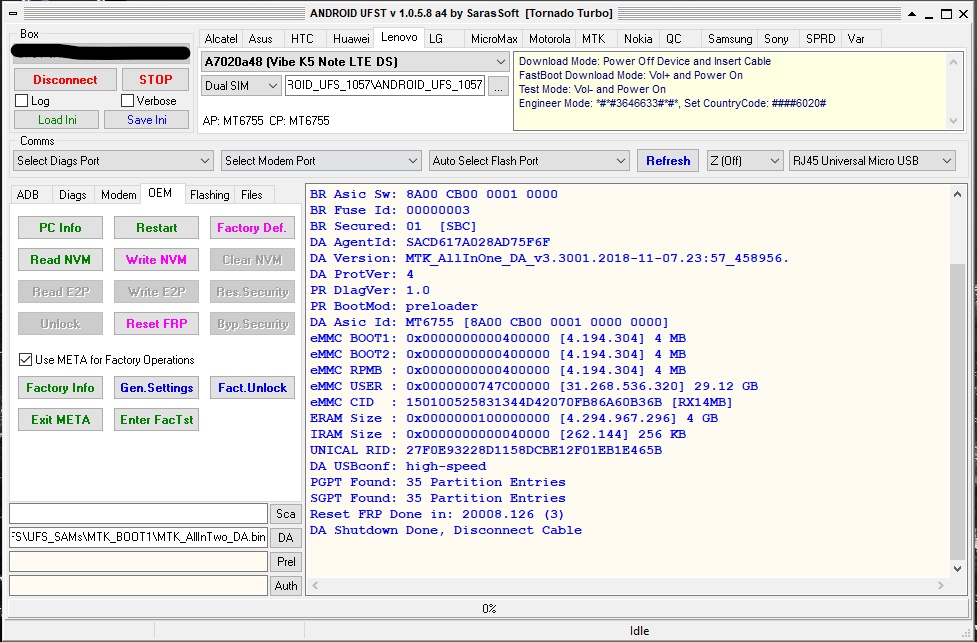The image size is (977, 642).
Task: Click the Prel button
Action: [x=285, y=562]
